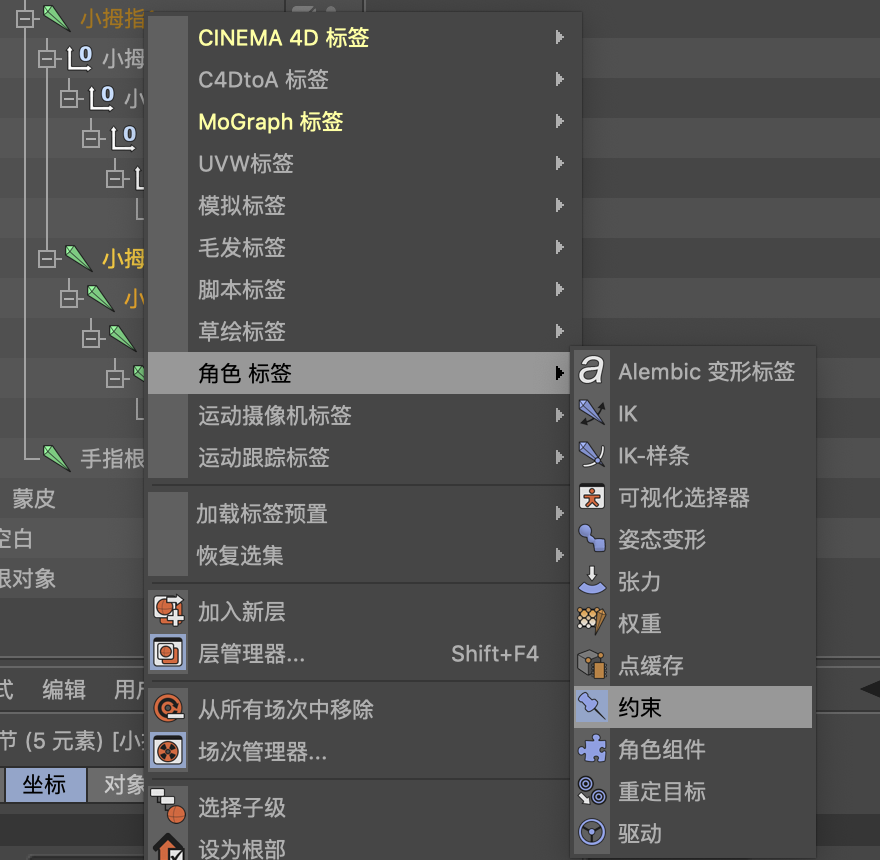The image size is (880, 860).
Task: Click the 约束 constraint pin icon
Action: [592, 707]
